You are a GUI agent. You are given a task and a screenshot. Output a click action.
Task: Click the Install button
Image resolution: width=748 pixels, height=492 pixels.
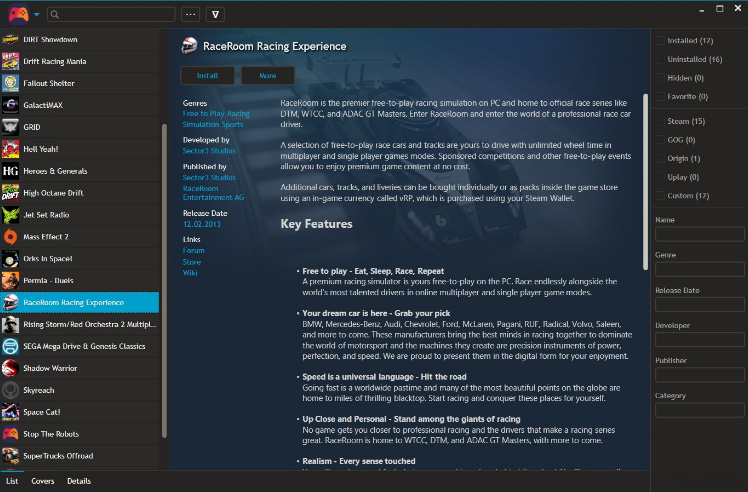pos(207,75)
